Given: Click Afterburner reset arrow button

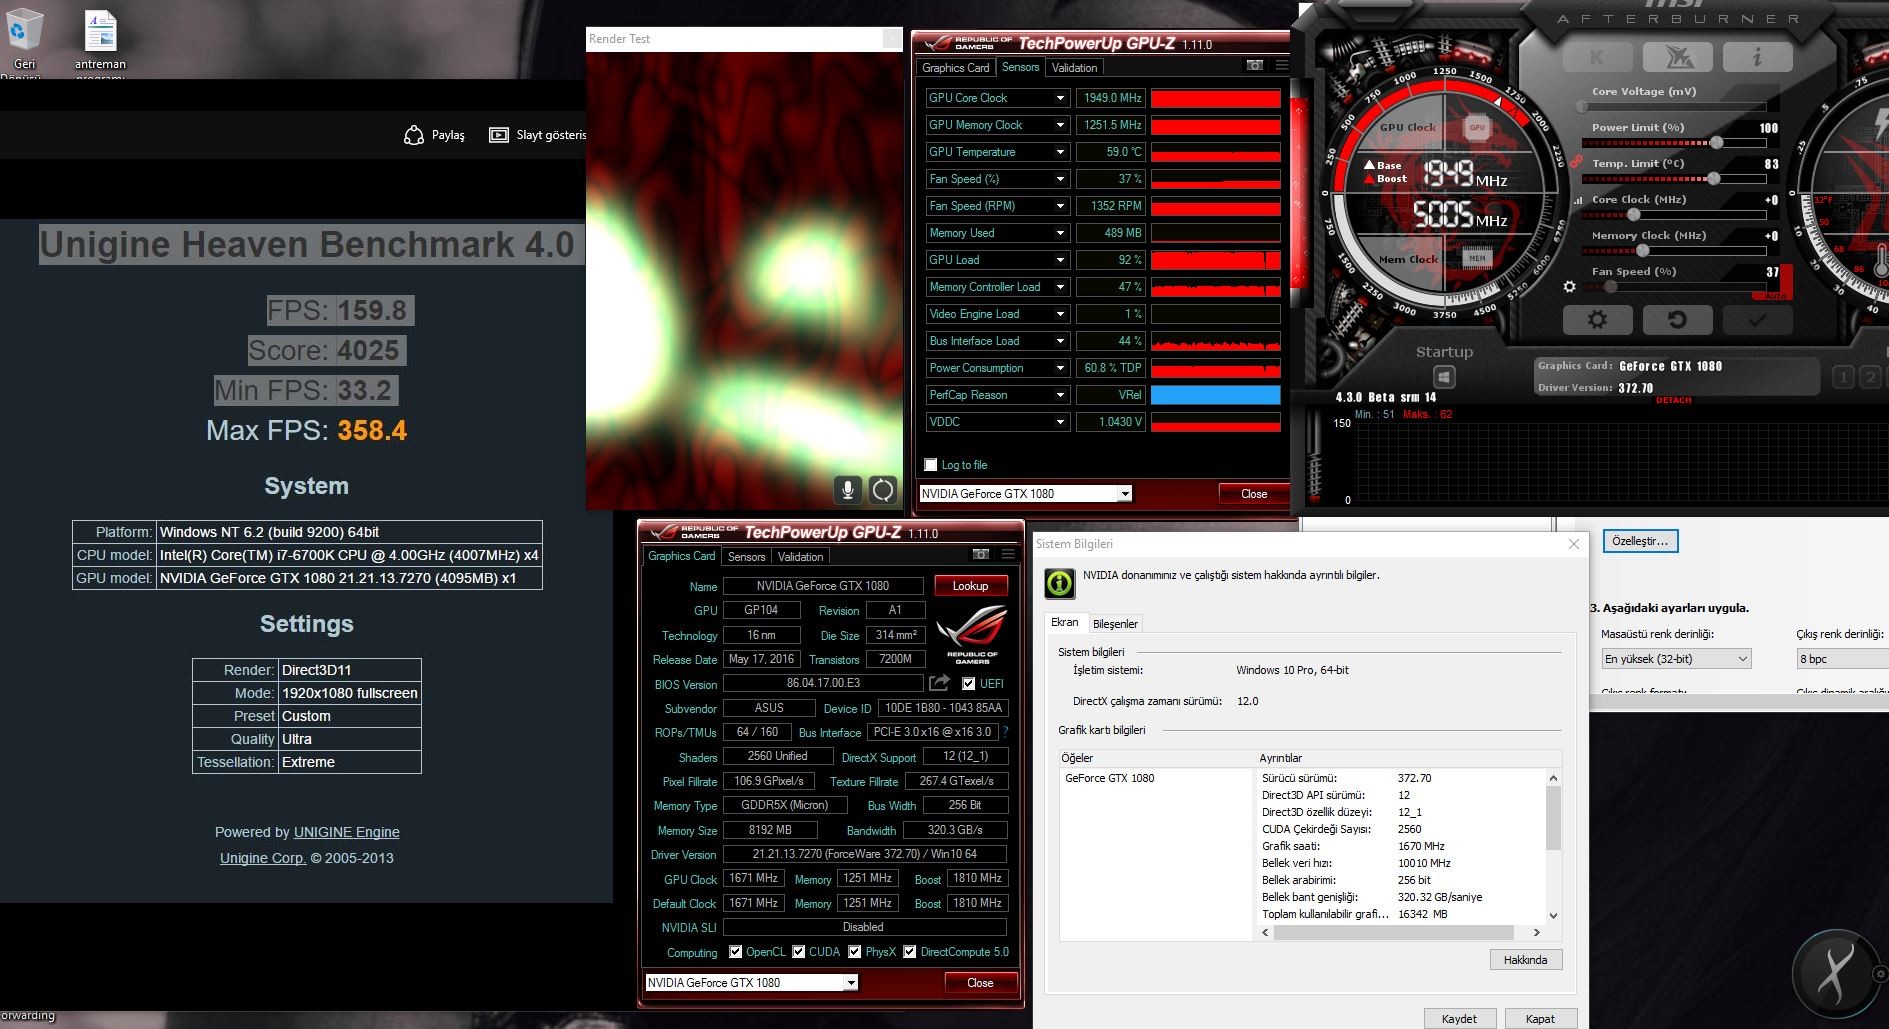Looking at the screenshot, I should tap(1677, 320).
